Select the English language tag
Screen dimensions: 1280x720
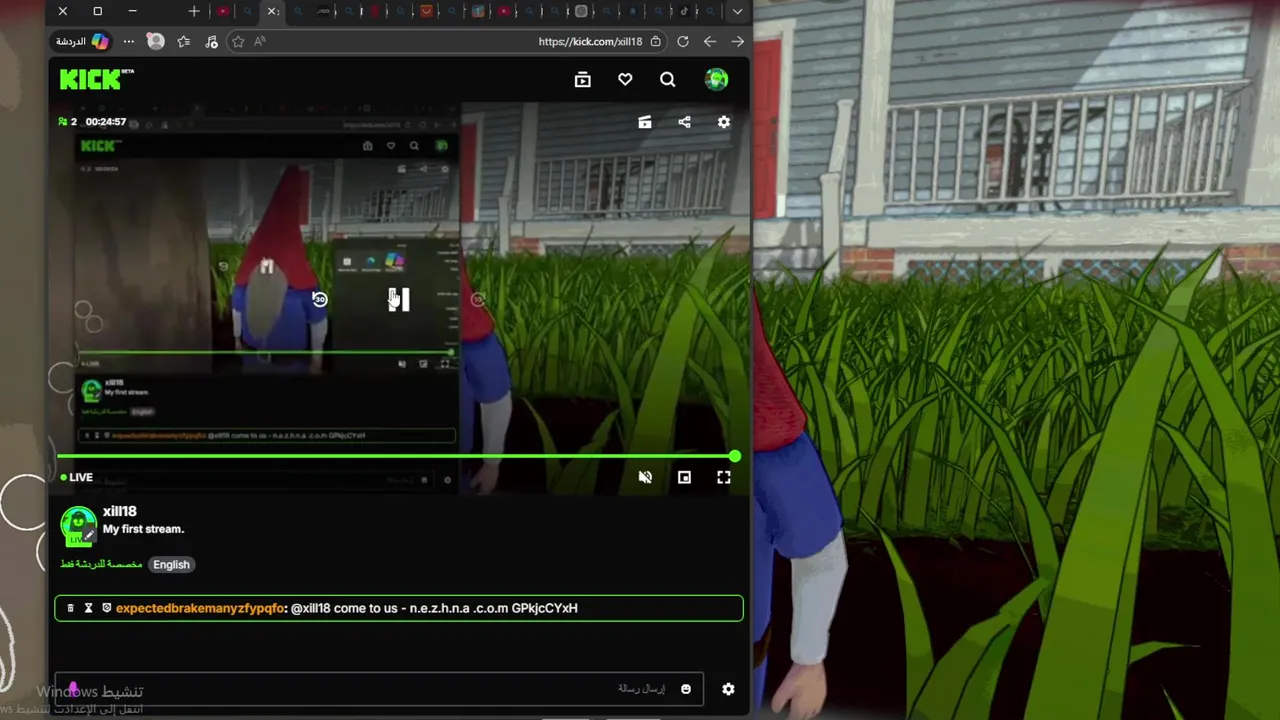click(171, 565)
